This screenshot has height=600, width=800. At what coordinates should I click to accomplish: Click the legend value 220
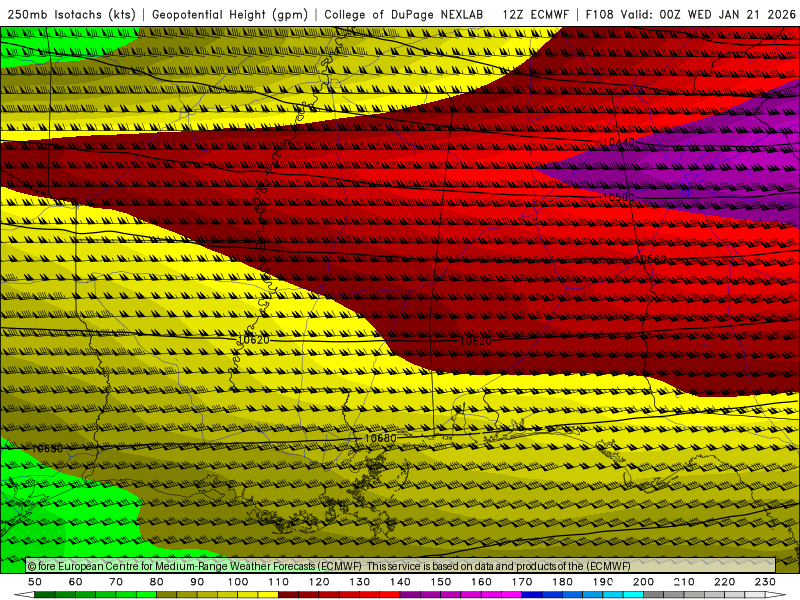coord(724,582)
